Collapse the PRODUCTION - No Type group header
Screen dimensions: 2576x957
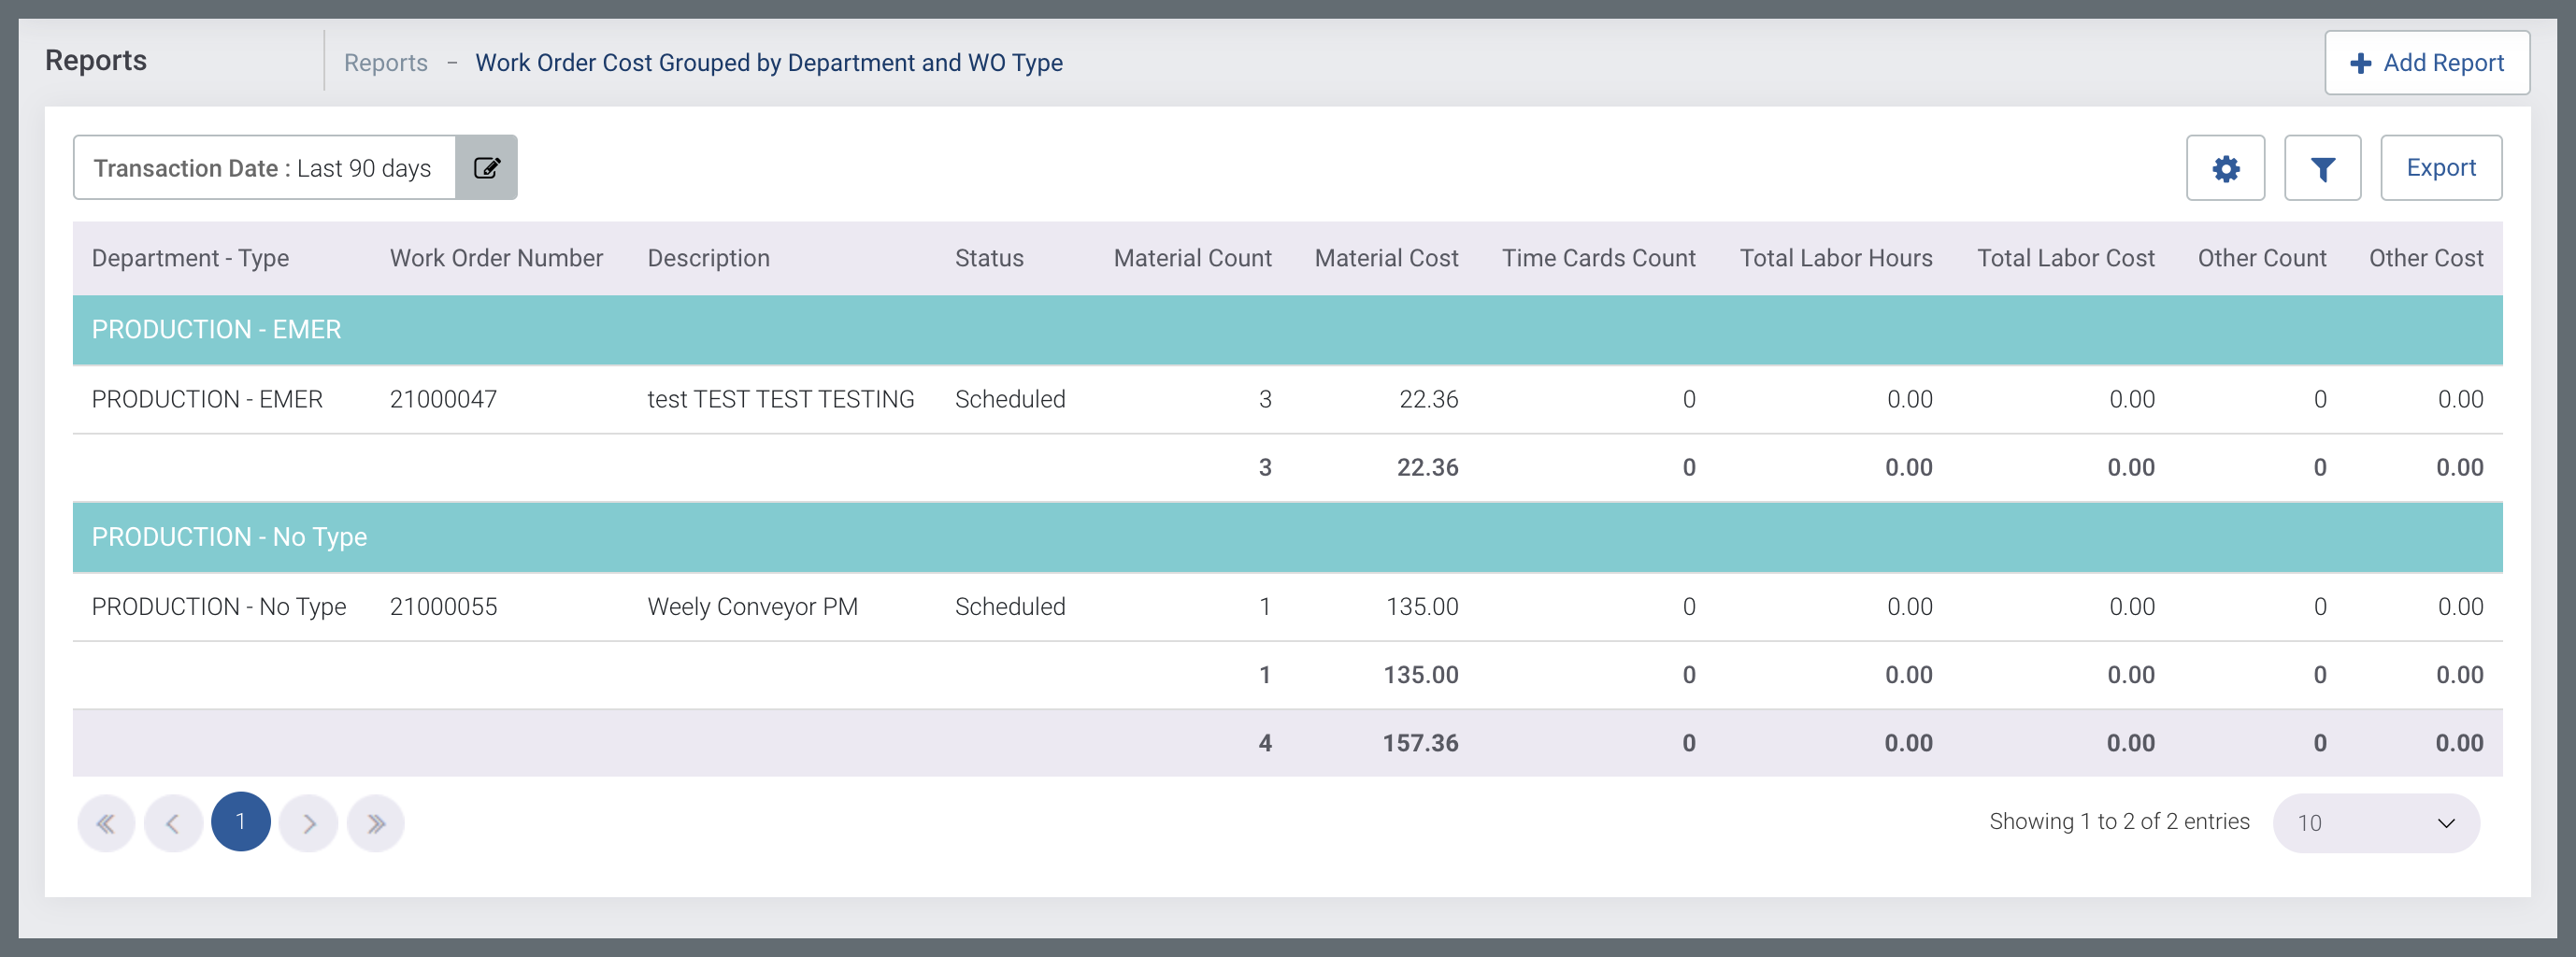pyautogui.click(x=1287, y=537)
